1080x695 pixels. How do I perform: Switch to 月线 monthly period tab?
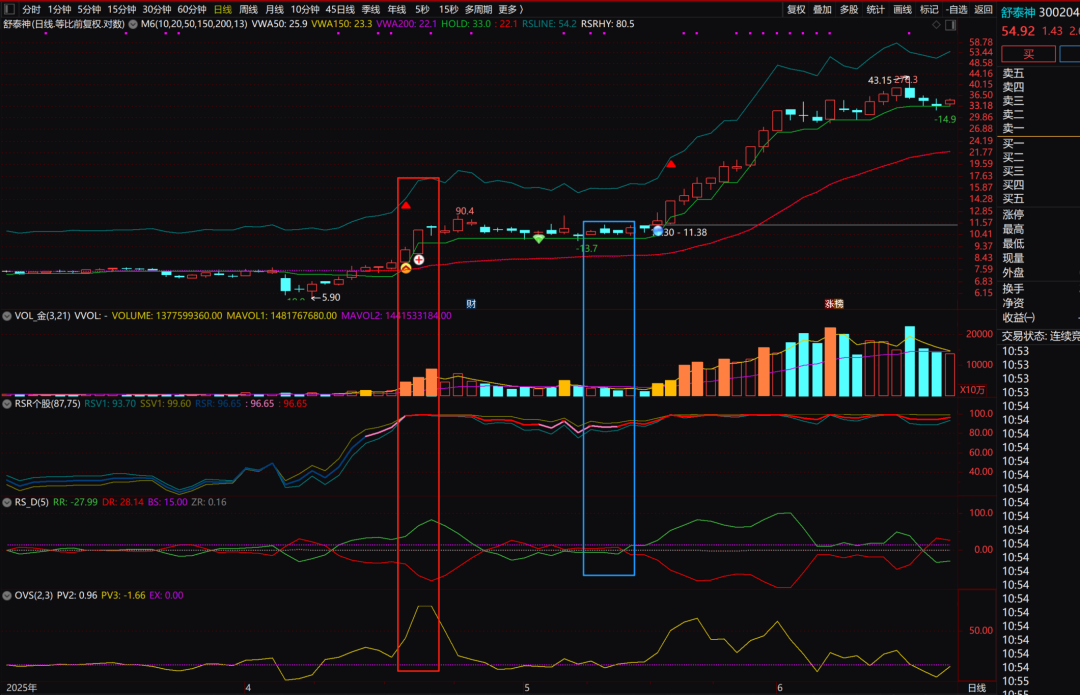coord(274,10)
